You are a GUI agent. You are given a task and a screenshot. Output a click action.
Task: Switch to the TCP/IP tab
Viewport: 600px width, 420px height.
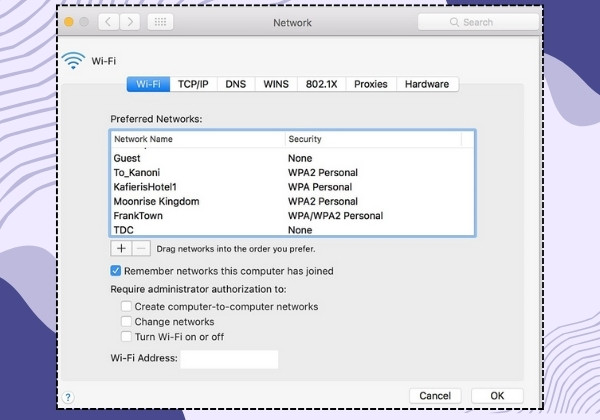pyautogui.click(x=193, y=84)
